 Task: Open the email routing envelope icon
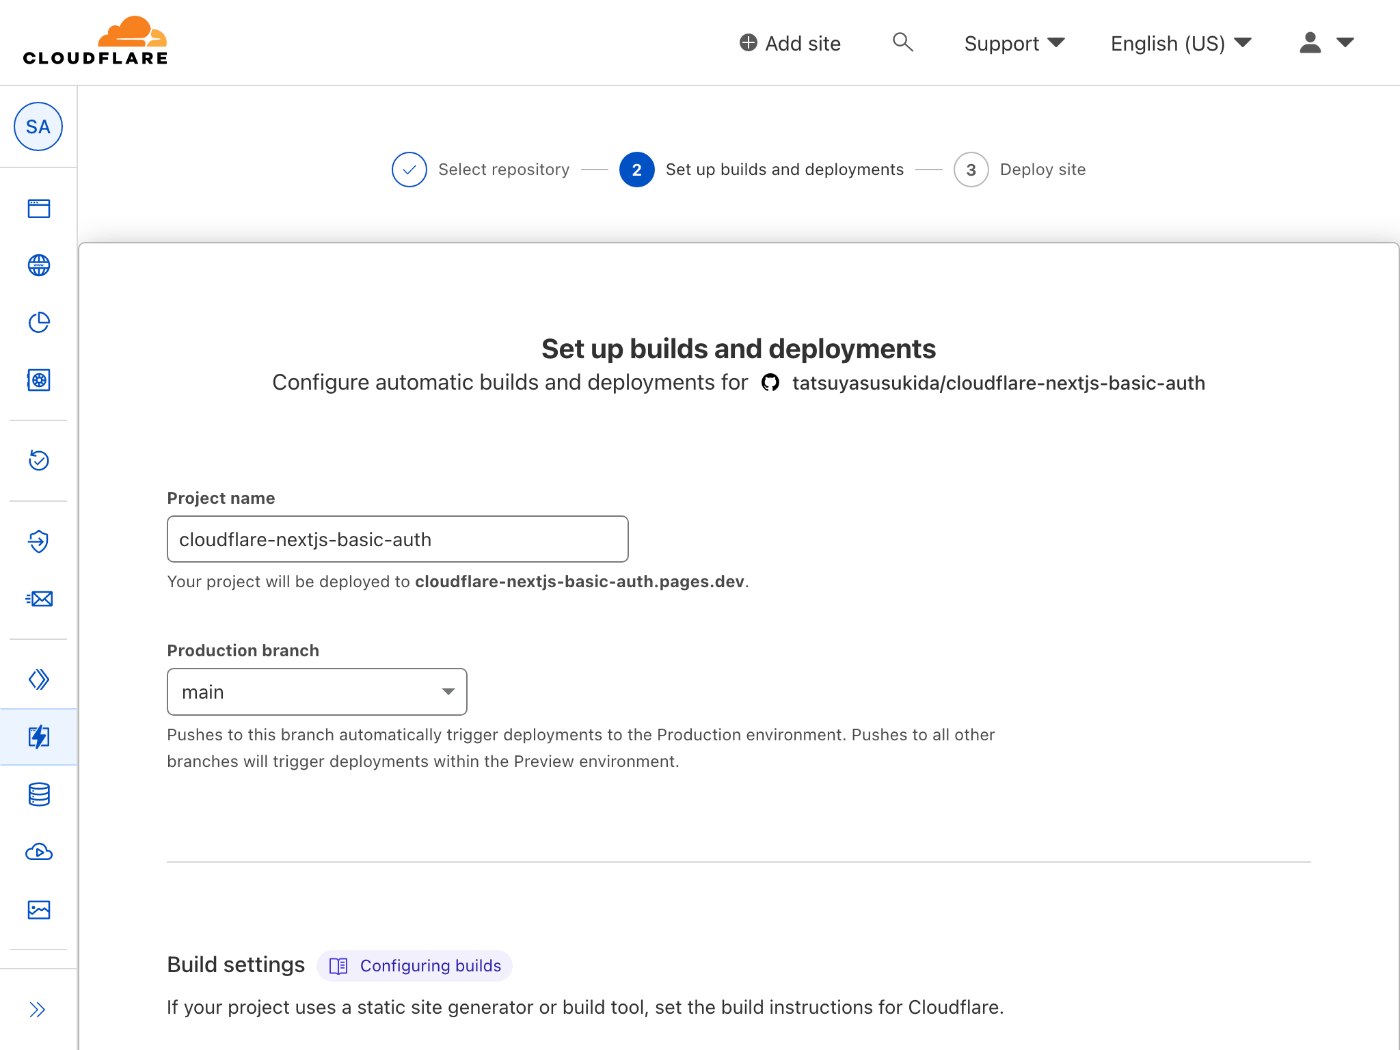pos(39,599)
